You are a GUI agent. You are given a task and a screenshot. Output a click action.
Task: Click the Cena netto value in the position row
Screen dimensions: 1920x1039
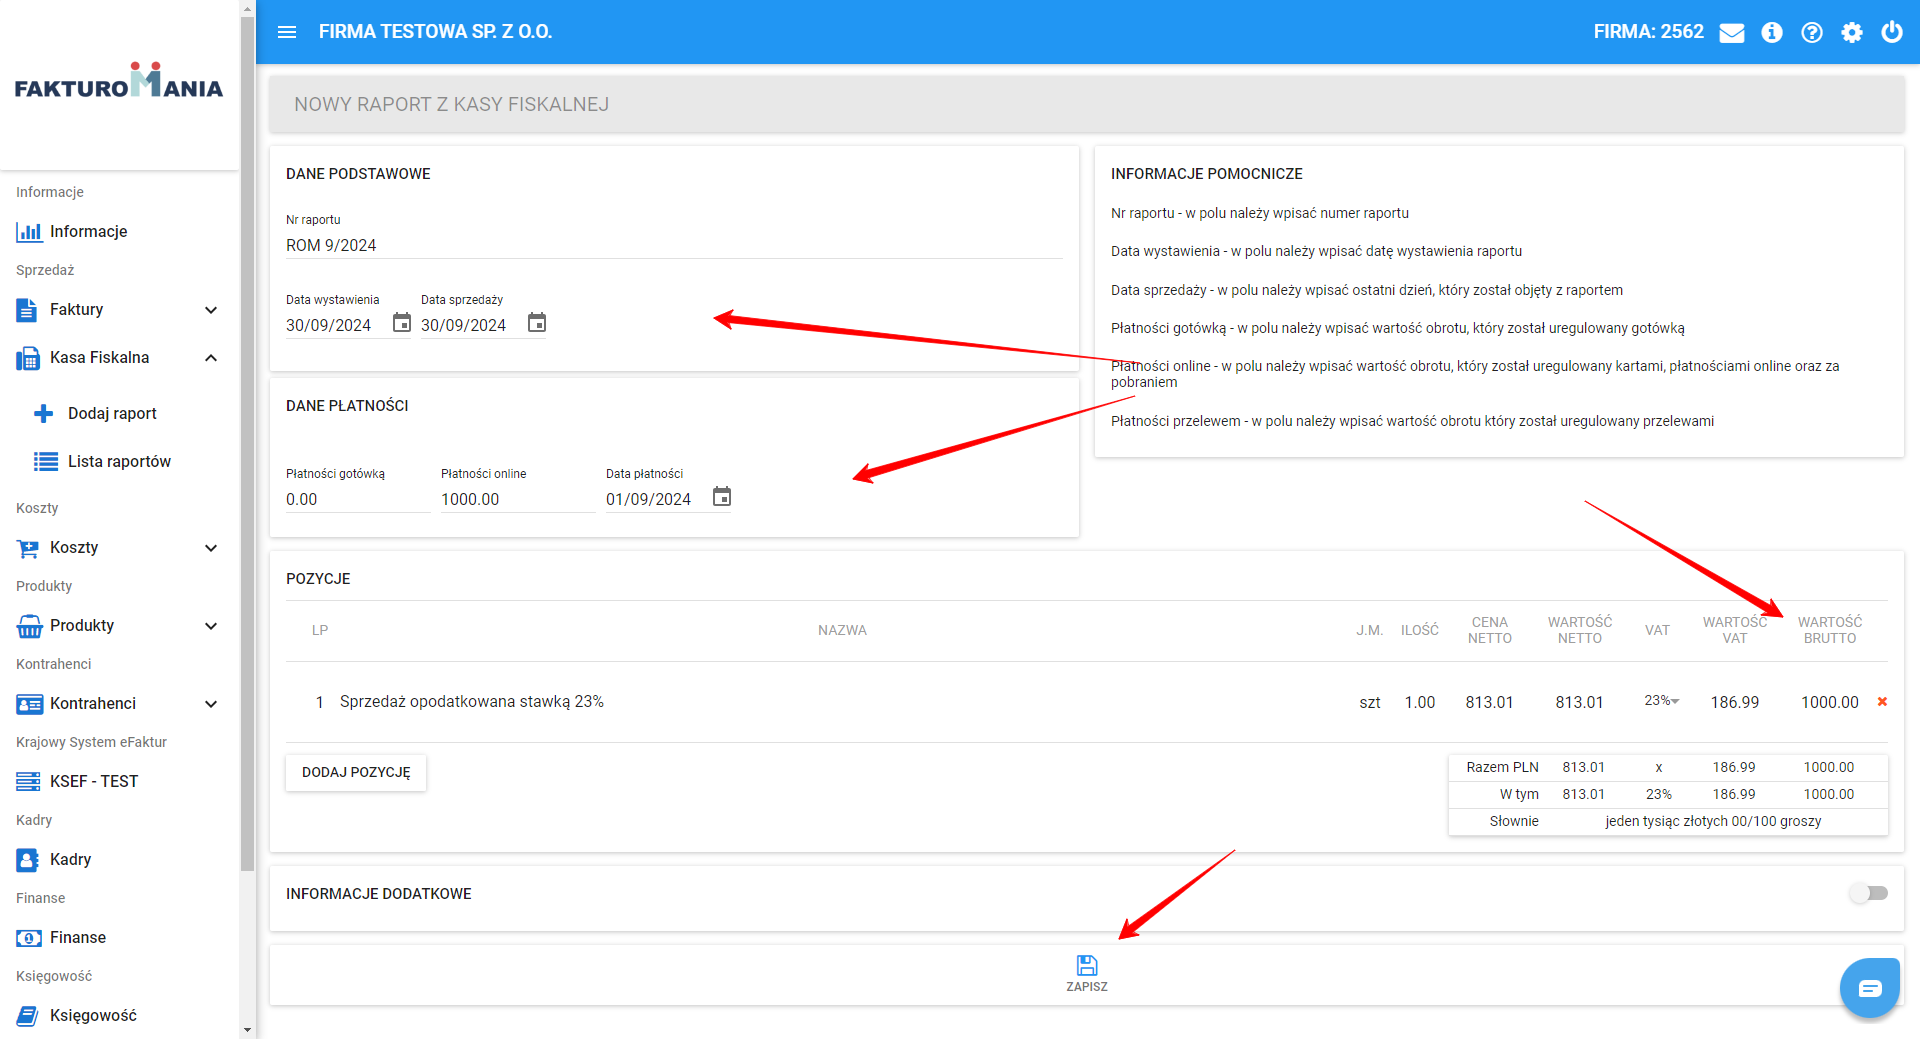click(x=1490, y=702)
